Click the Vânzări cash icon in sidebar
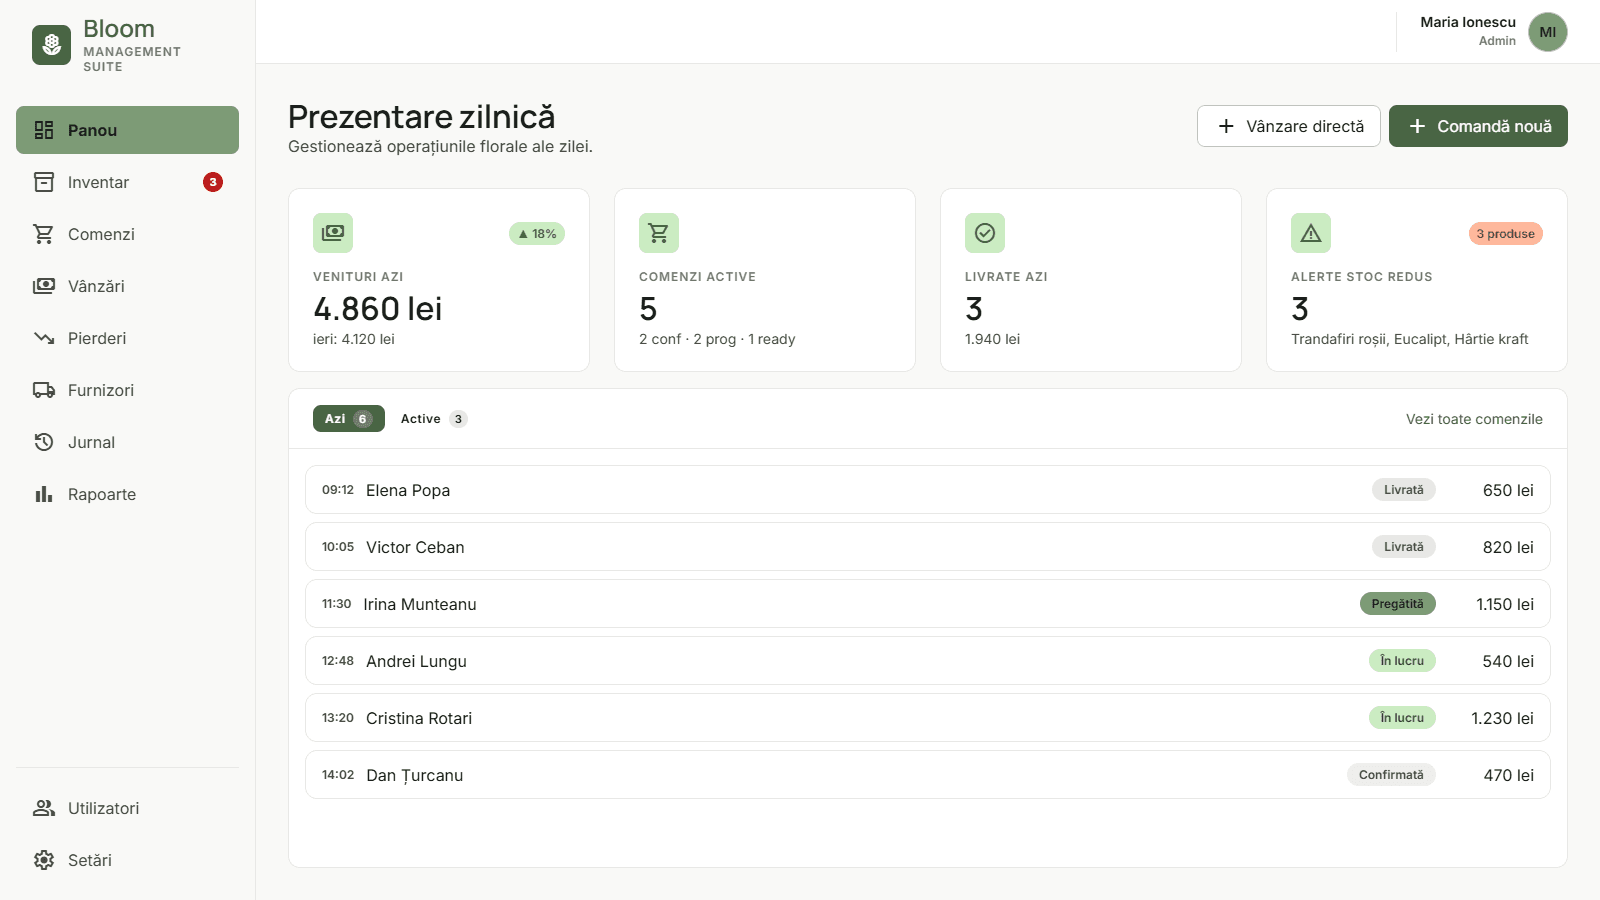Viewport: 1600px width, 900px height. (x=44, y=286)
